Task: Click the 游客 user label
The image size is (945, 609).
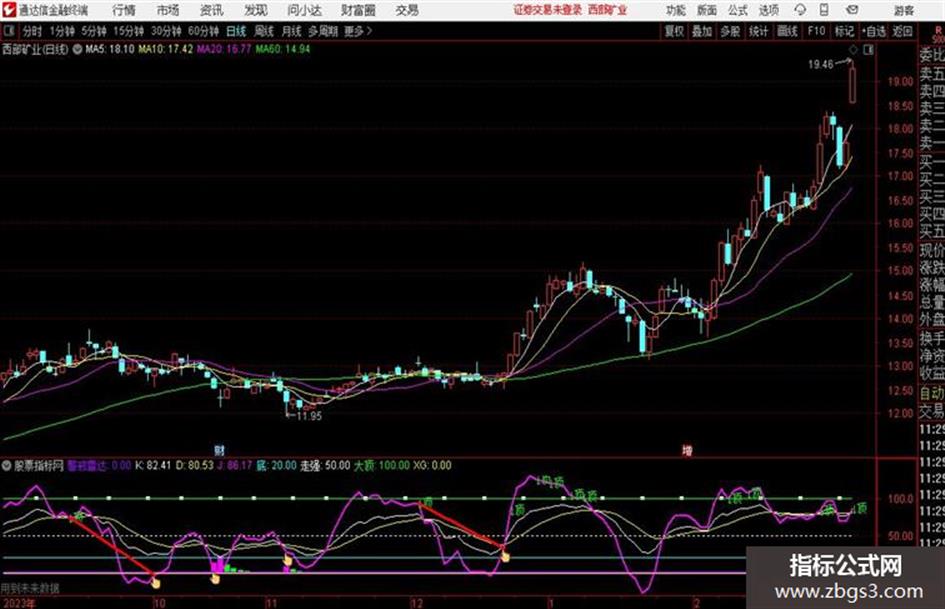Action: click(x=904, y=10)
